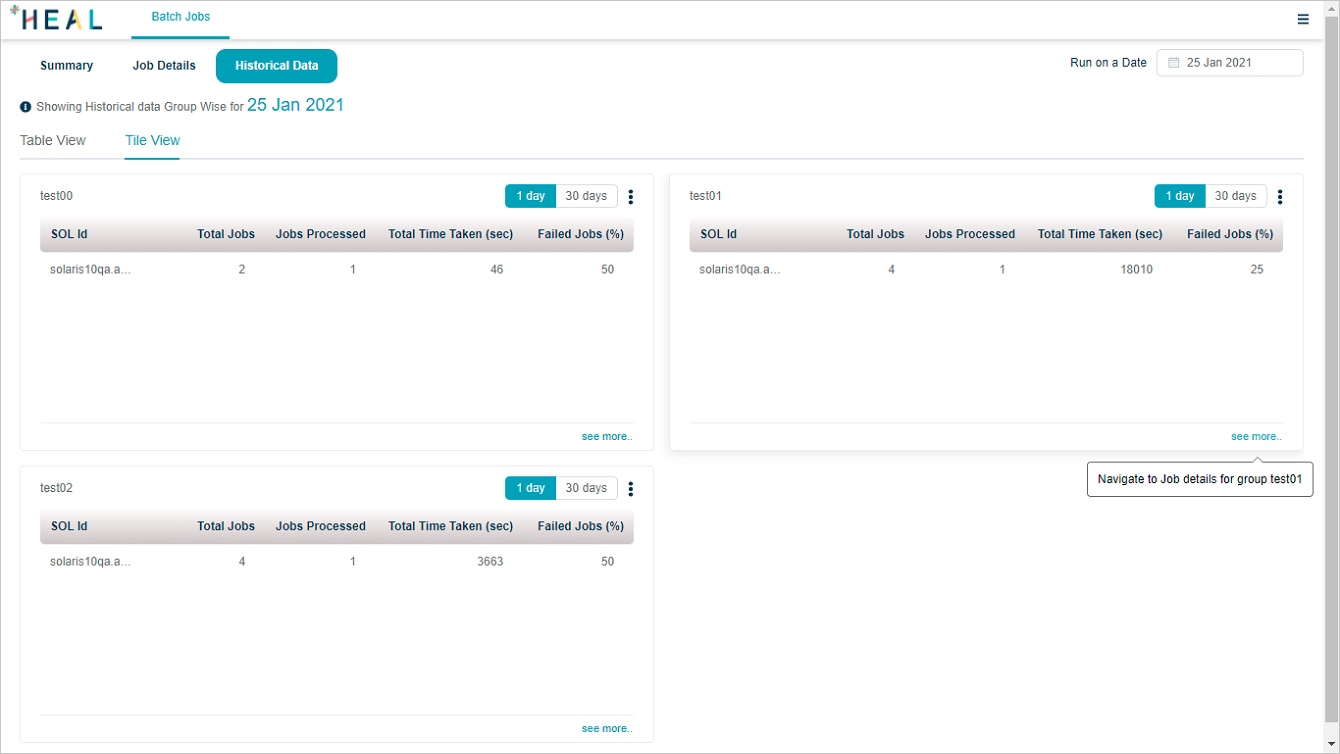
Task: Select Tile View tab
Action: 152,141
